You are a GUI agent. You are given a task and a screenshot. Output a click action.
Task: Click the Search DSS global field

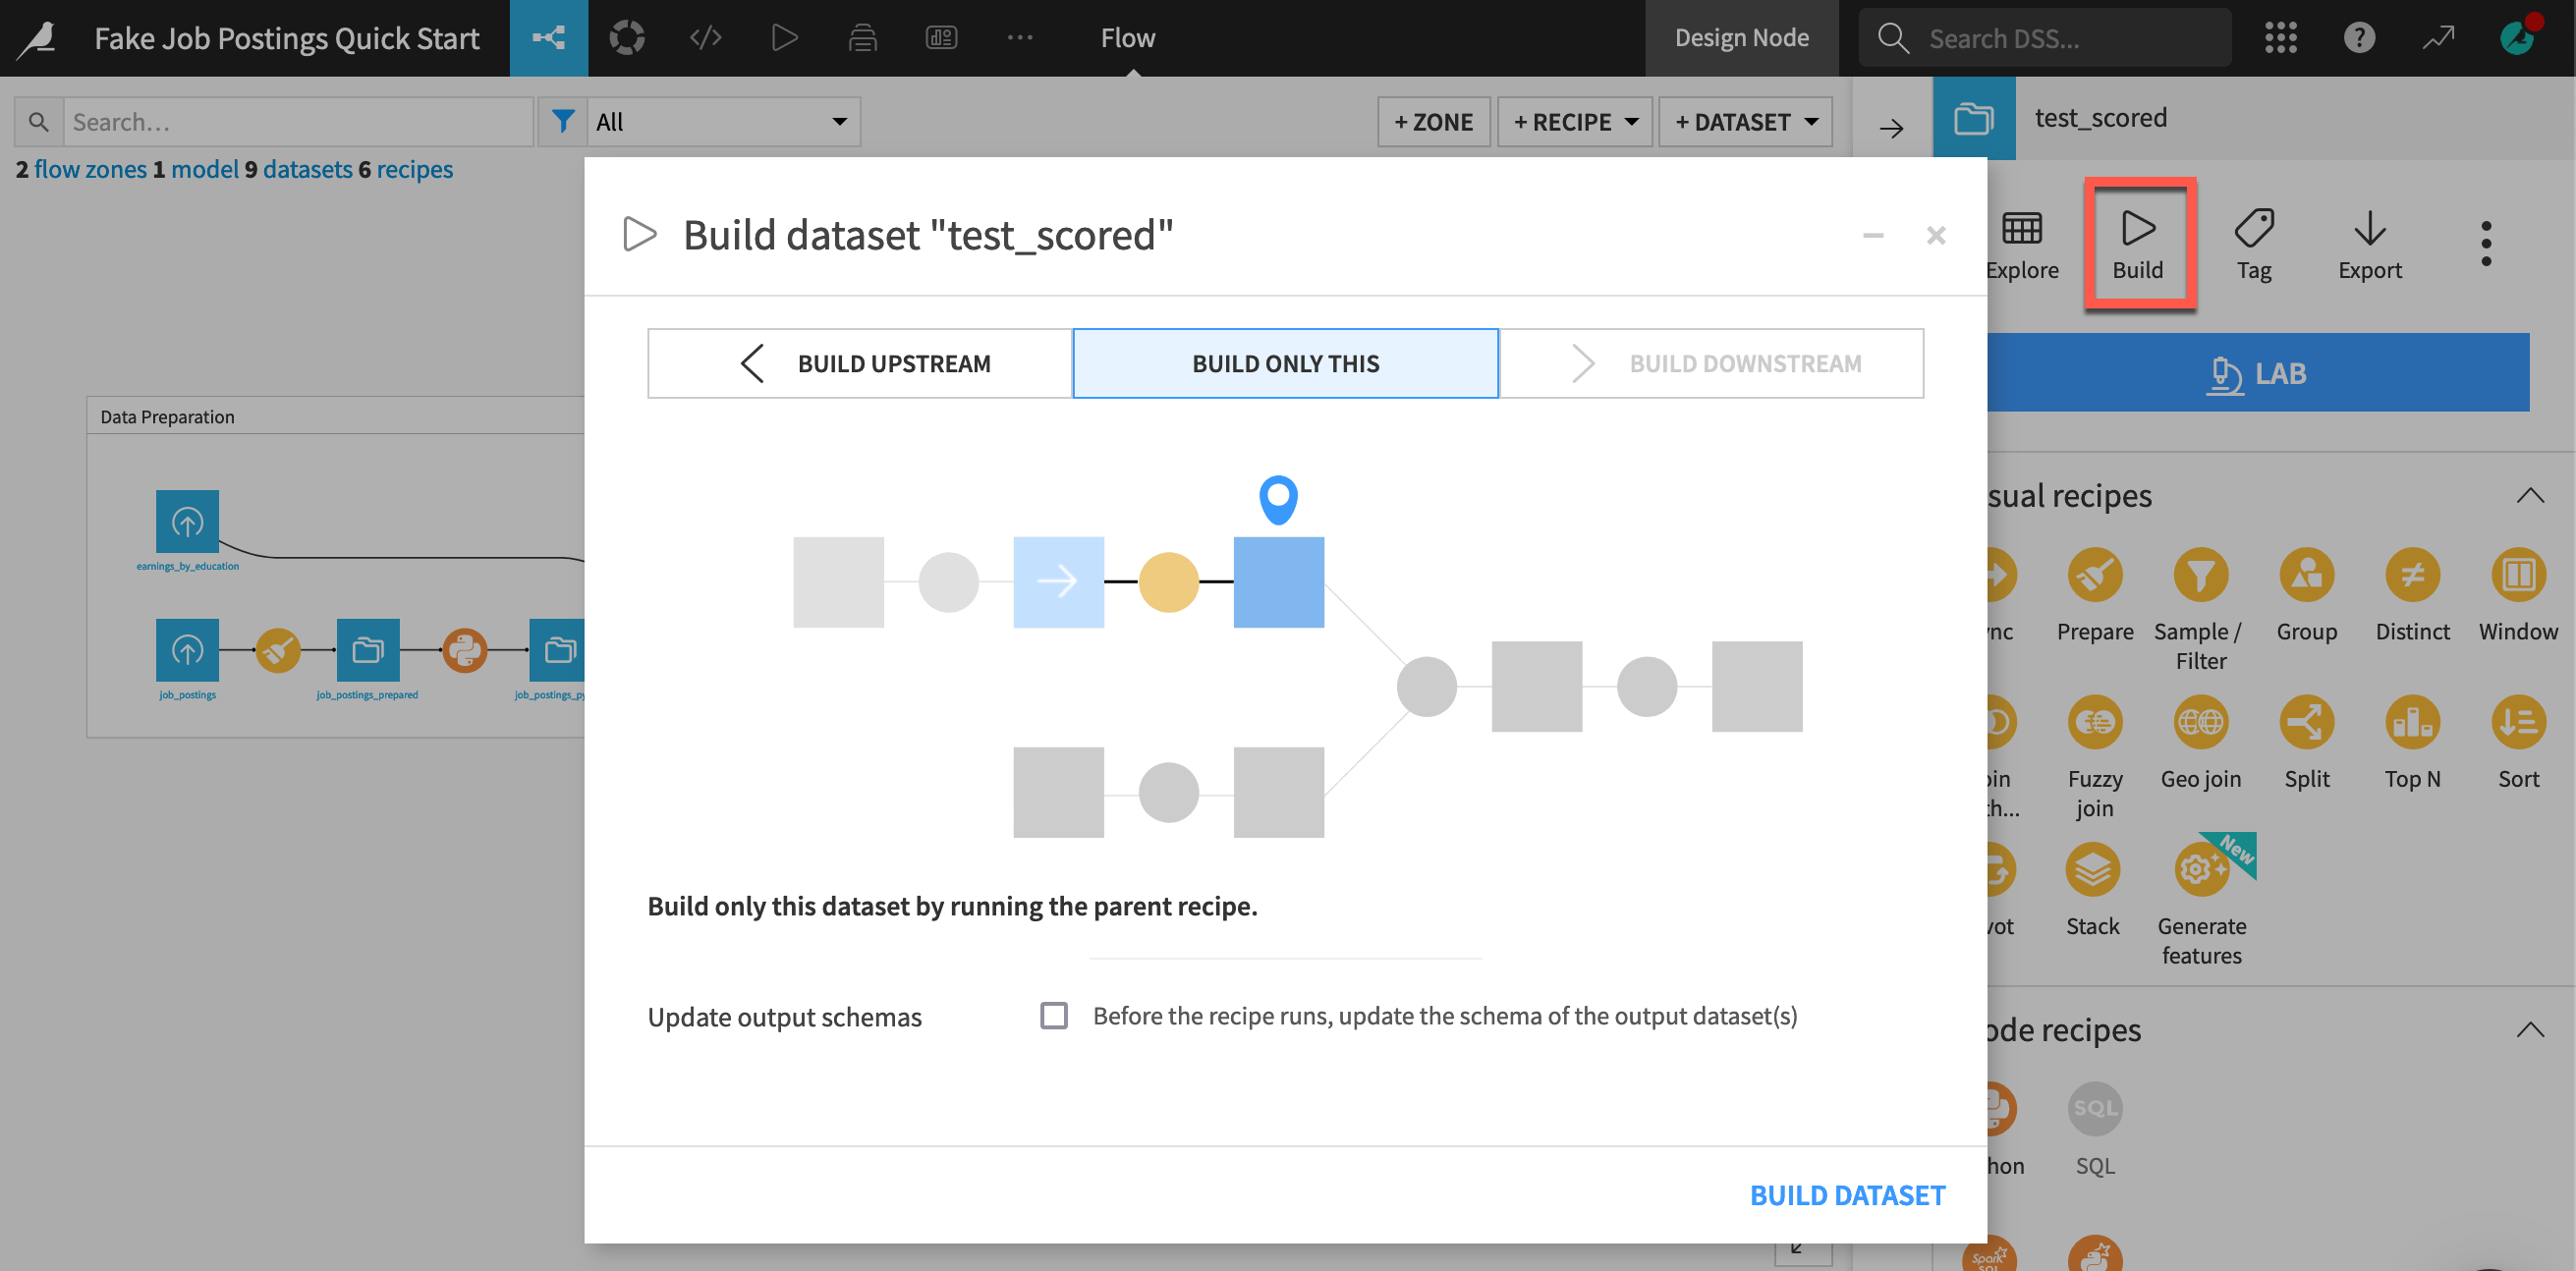point(2045,38)
